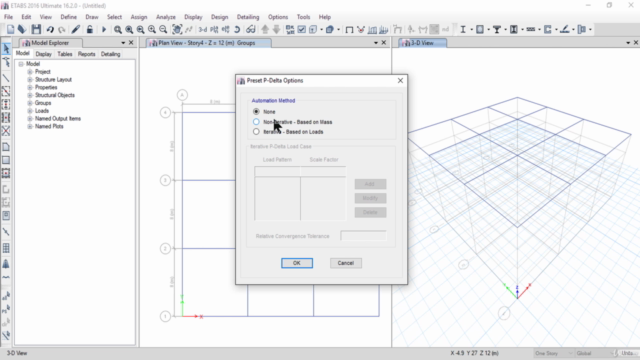Click OK in Preset P-Delta Options
Image resolution: width=640 pixels, height=360 pixels.
[x=297, y=263]
